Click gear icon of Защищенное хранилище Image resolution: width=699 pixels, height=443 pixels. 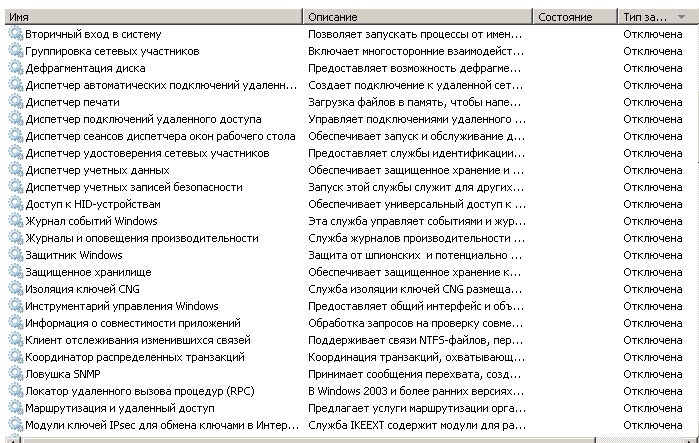click(x=16, y=272)
